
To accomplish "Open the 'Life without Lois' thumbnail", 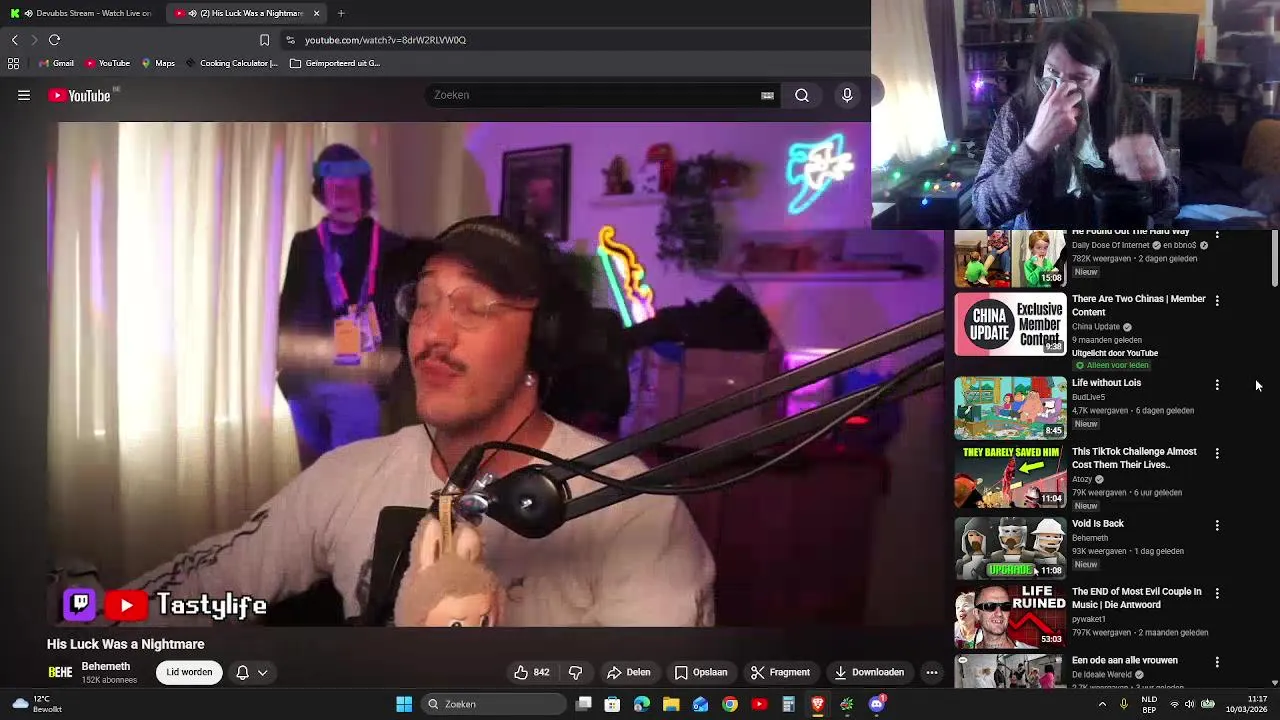I will (1010, 407).
